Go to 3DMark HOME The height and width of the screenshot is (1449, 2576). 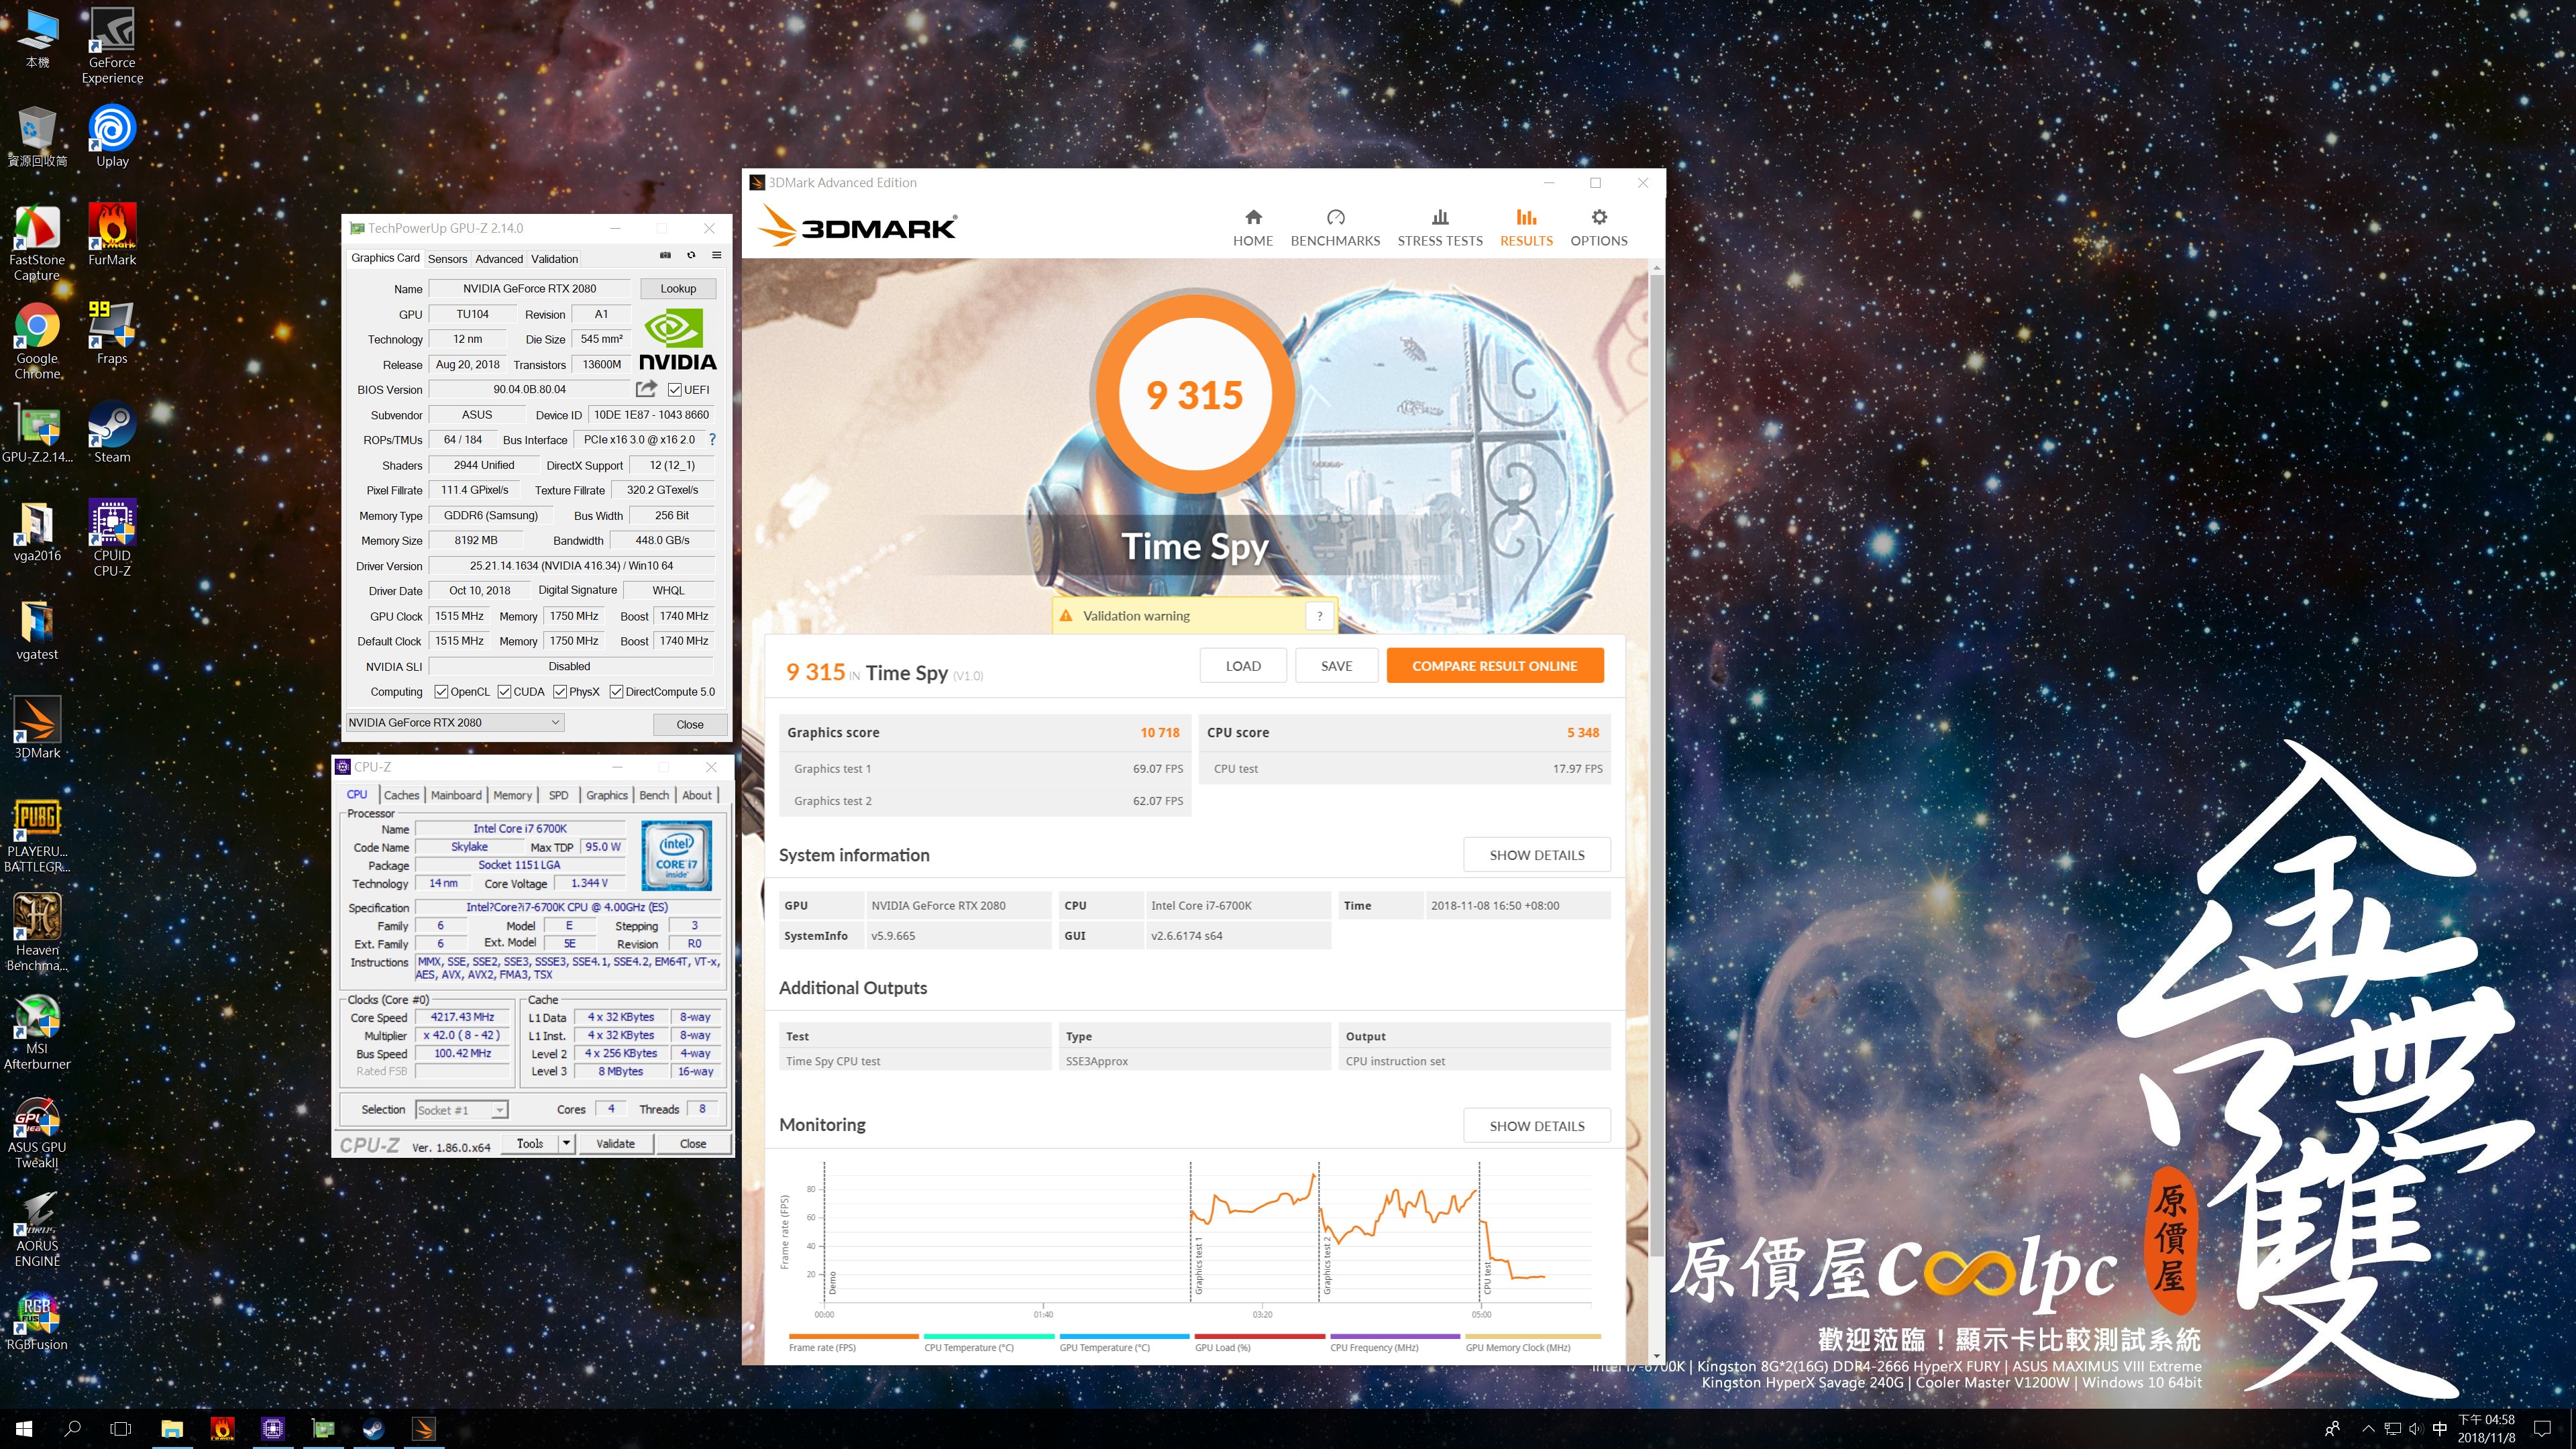1253,228
